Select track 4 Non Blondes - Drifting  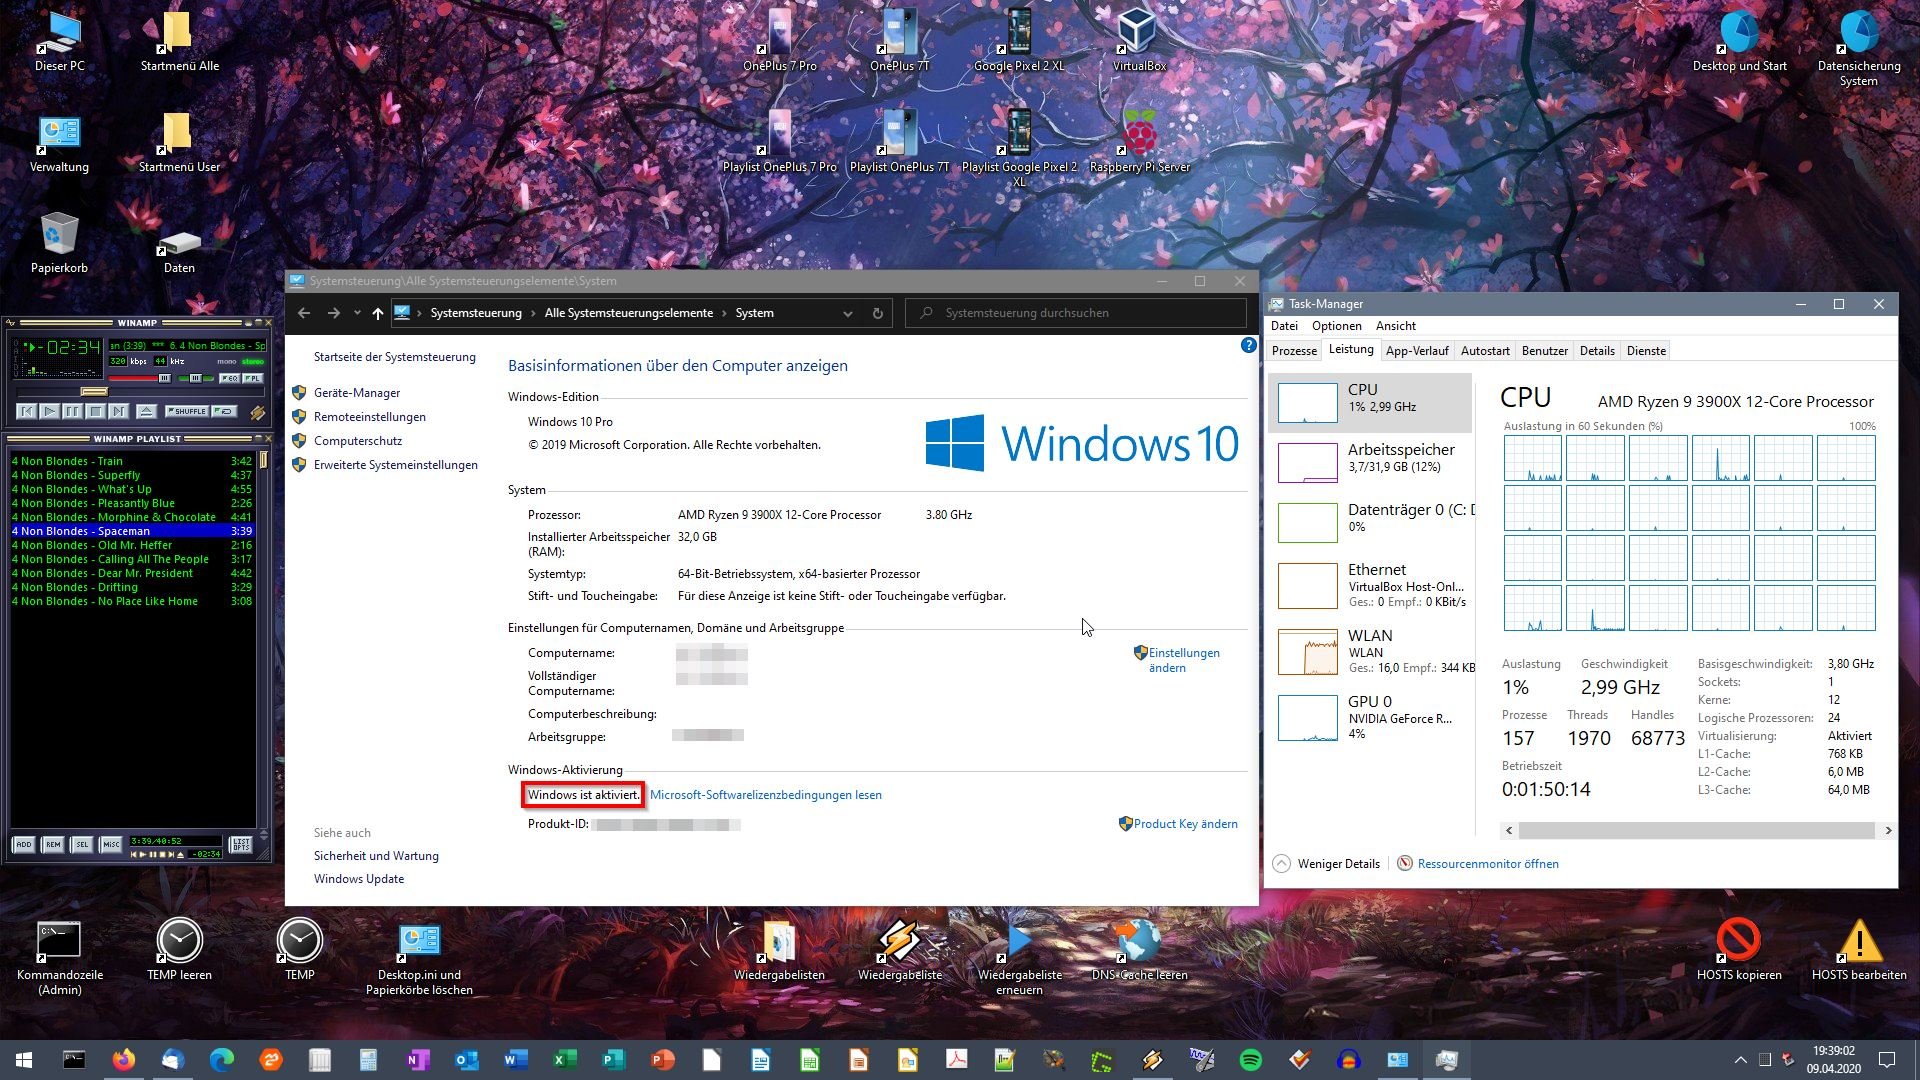[131, 587]
